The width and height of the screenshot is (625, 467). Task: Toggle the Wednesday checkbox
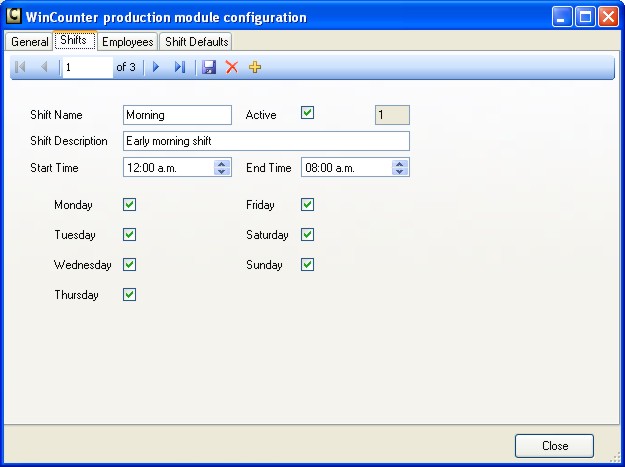(x=130, y=265)
